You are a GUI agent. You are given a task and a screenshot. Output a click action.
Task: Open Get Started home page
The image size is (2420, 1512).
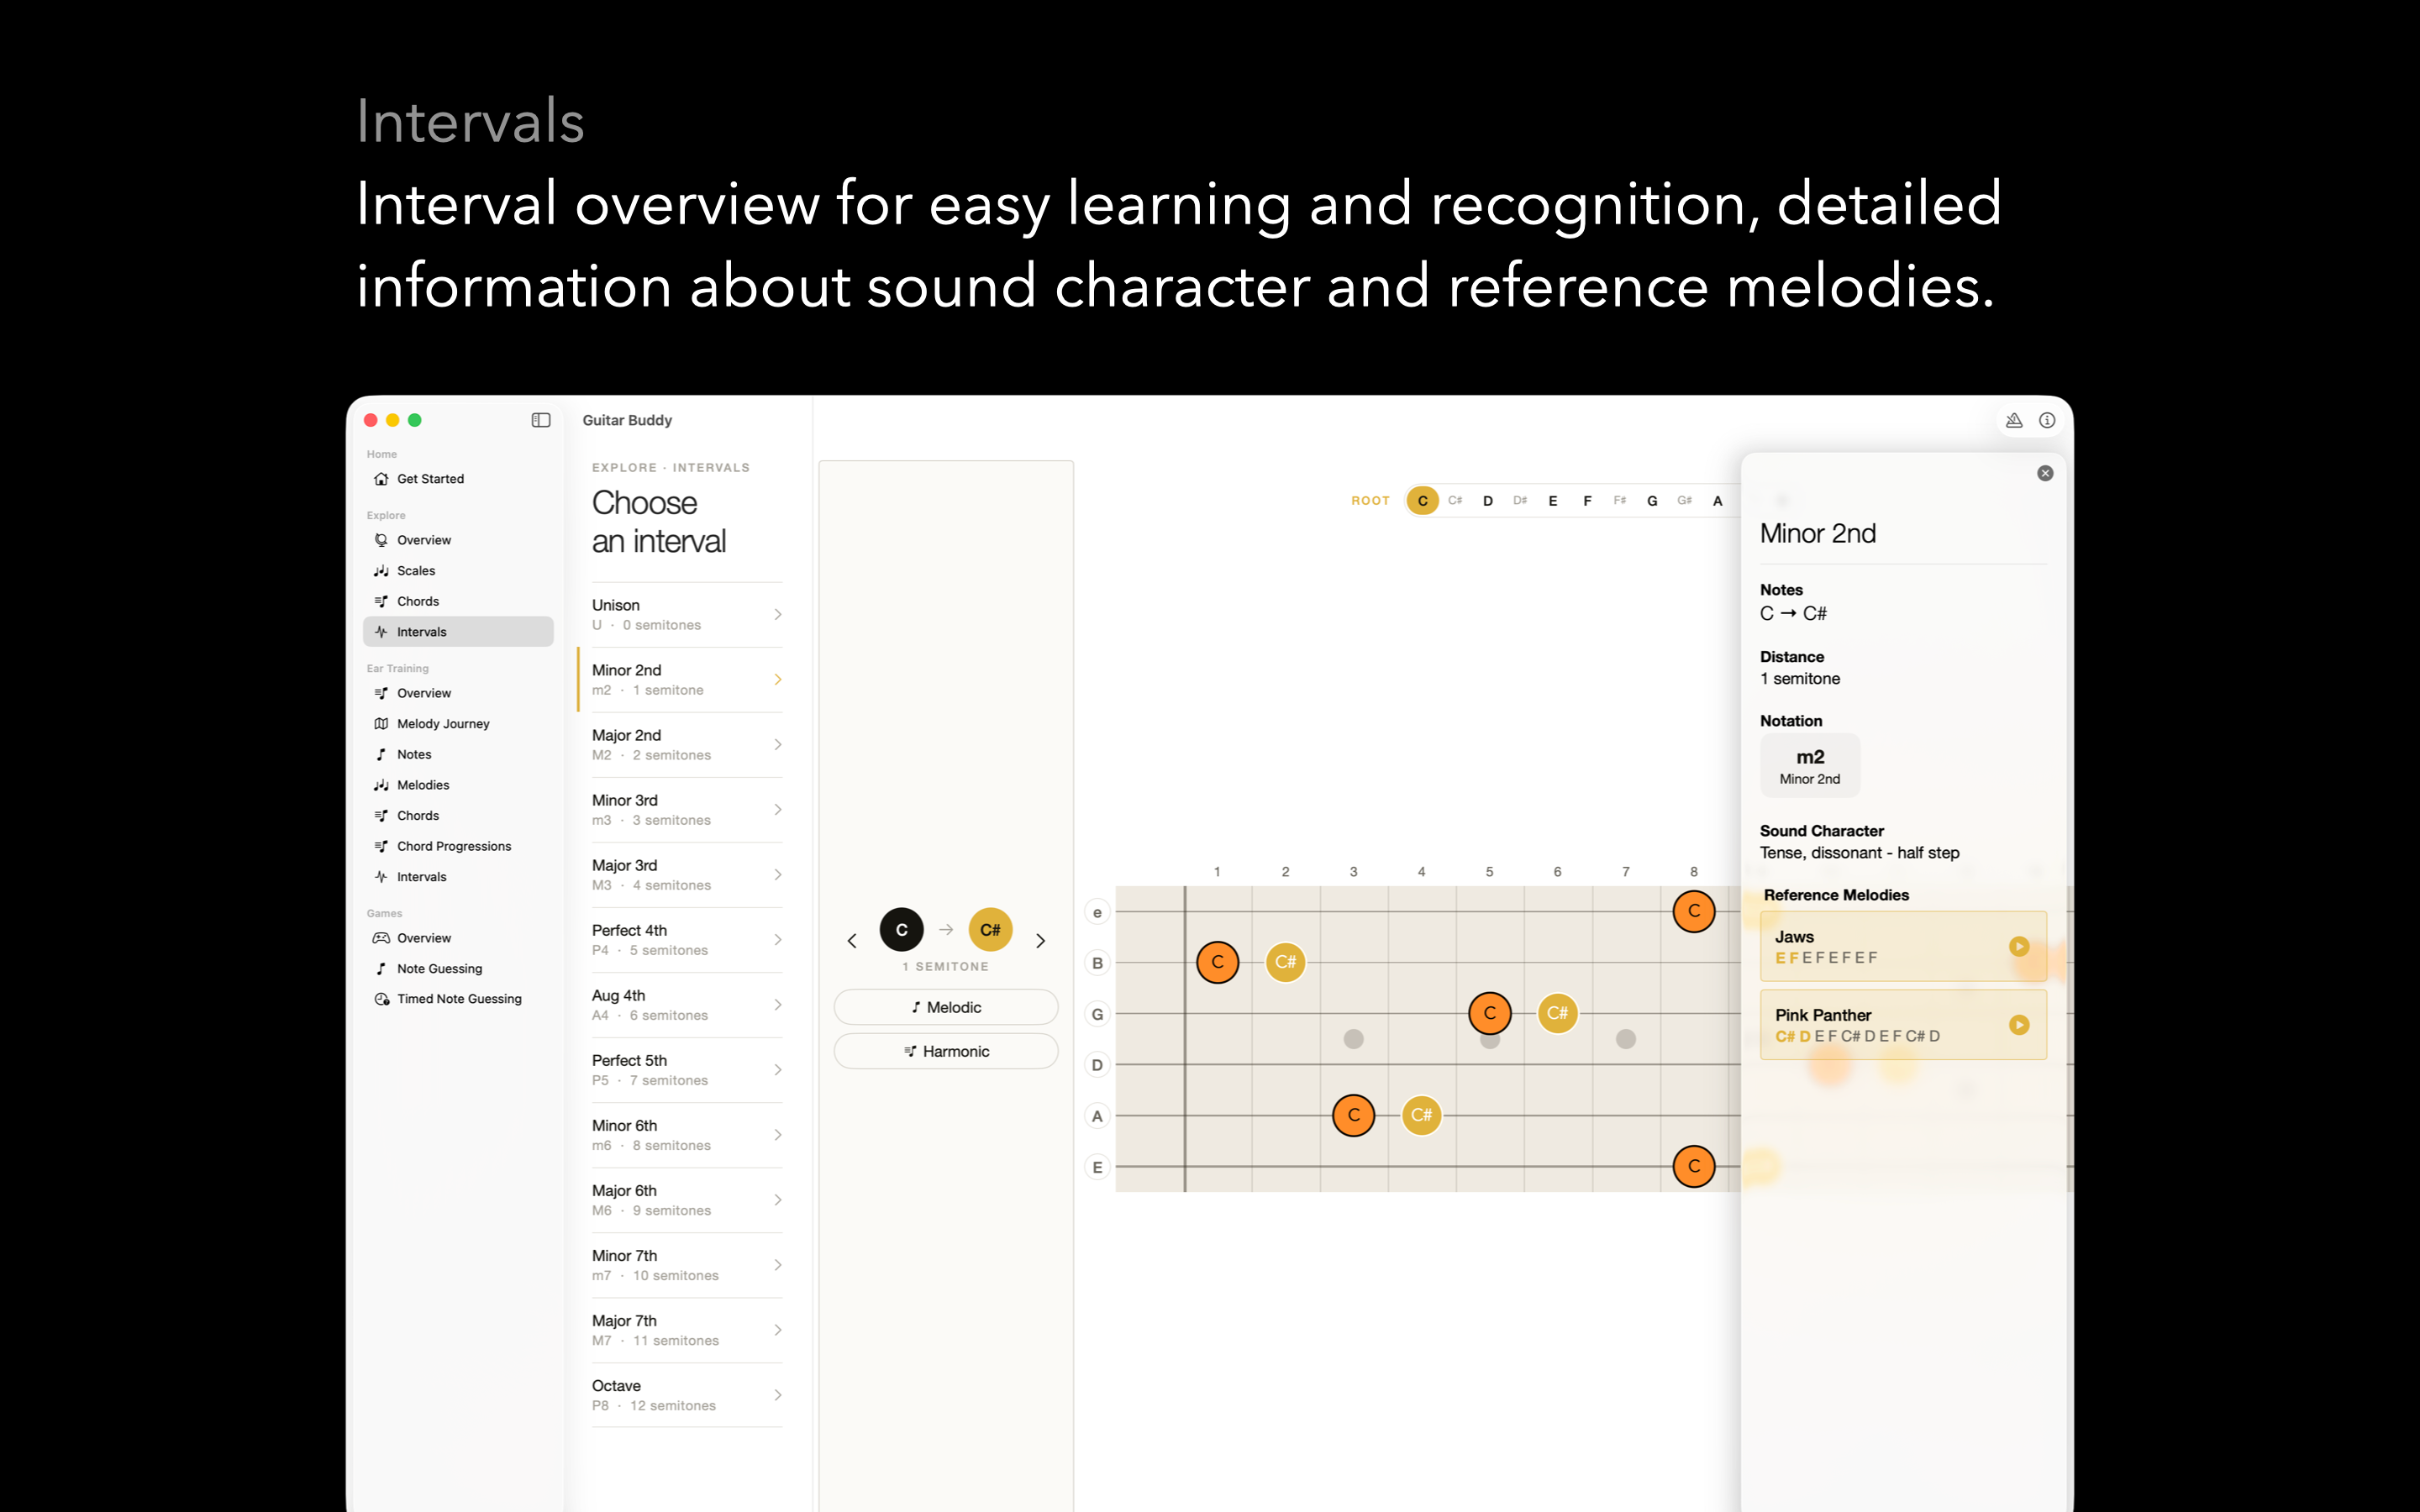458,479
